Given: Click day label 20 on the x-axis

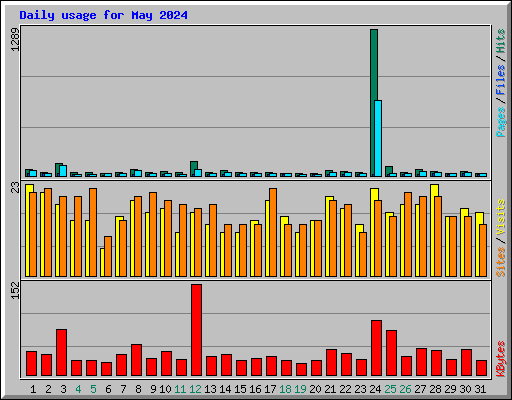Looking at the screenshot, I should pyautogui.click(x=315, y=389).
